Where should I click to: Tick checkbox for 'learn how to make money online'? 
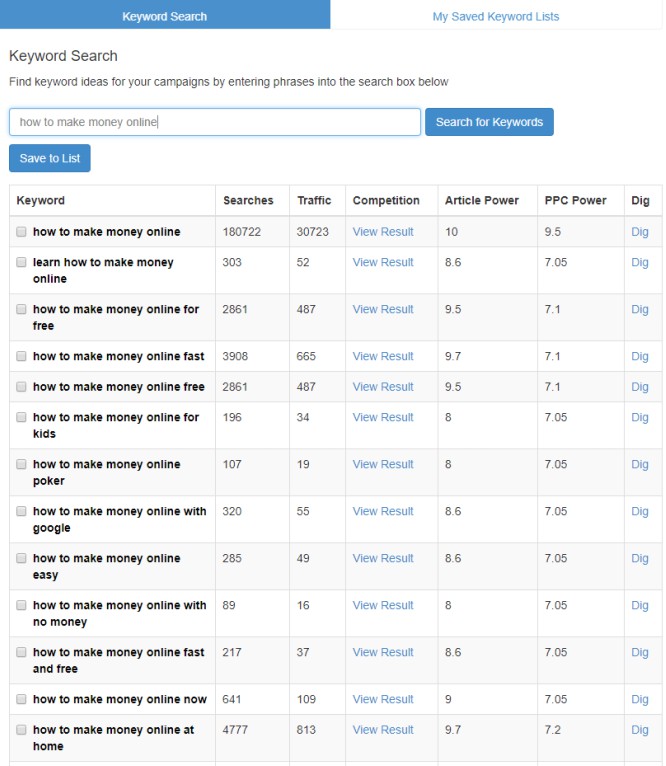[21, 262]
